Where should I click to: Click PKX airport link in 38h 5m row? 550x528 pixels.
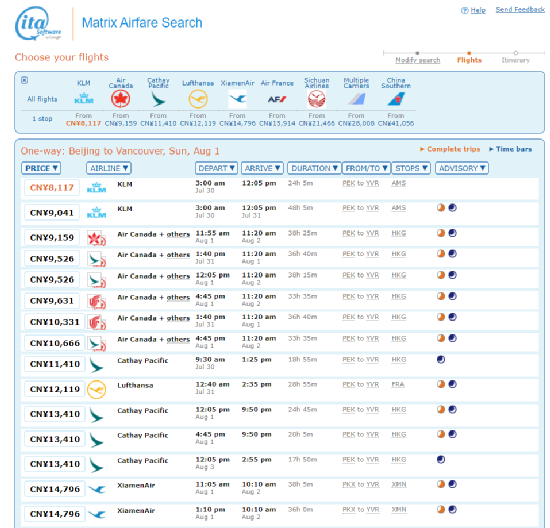click(x=349, y=484)
